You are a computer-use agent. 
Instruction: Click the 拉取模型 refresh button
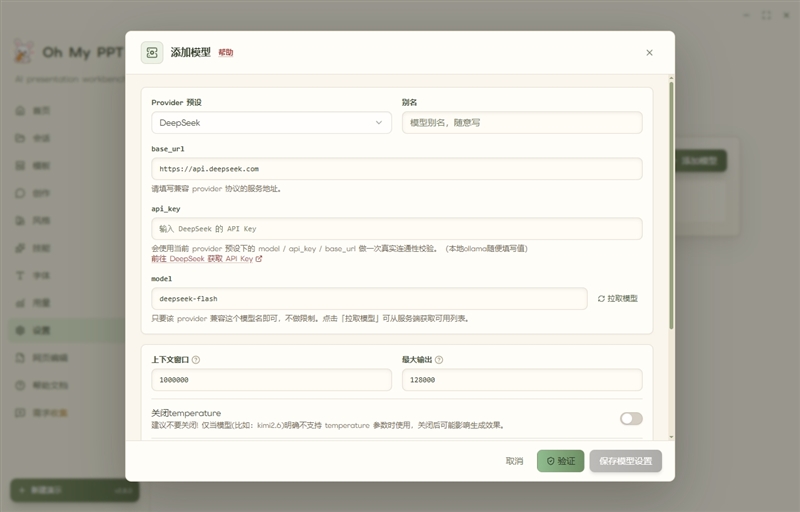[x=618, y=298]
